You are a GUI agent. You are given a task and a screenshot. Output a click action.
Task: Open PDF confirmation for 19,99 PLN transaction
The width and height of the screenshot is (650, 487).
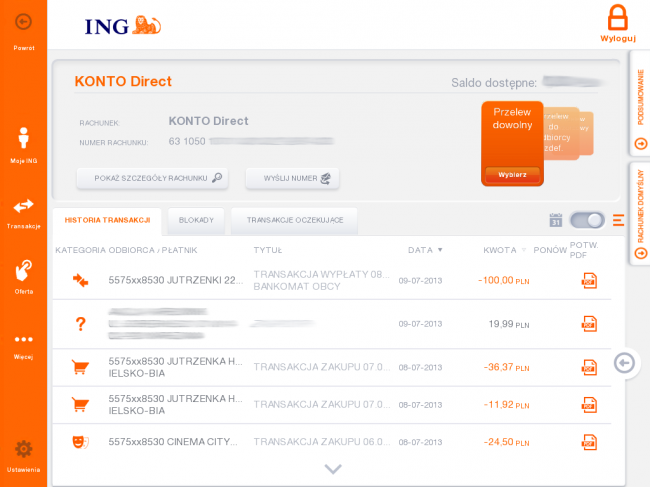coord(589,324)
